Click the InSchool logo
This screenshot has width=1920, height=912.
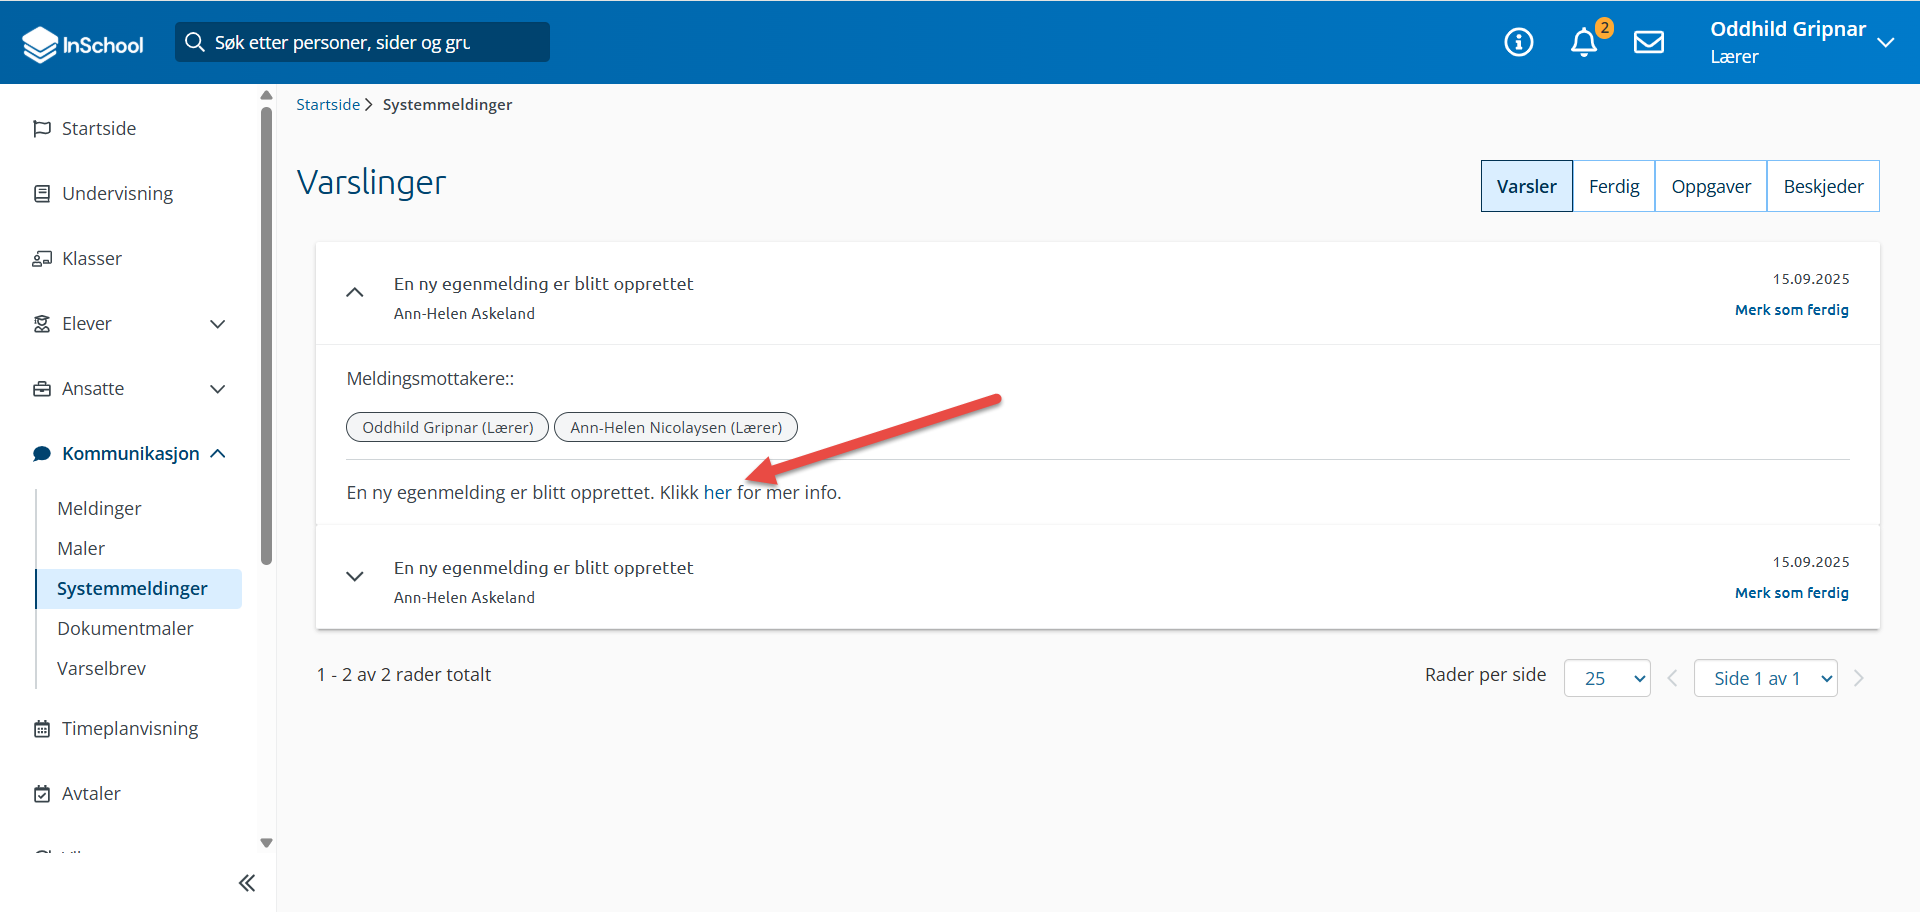(x=83, y=44)
